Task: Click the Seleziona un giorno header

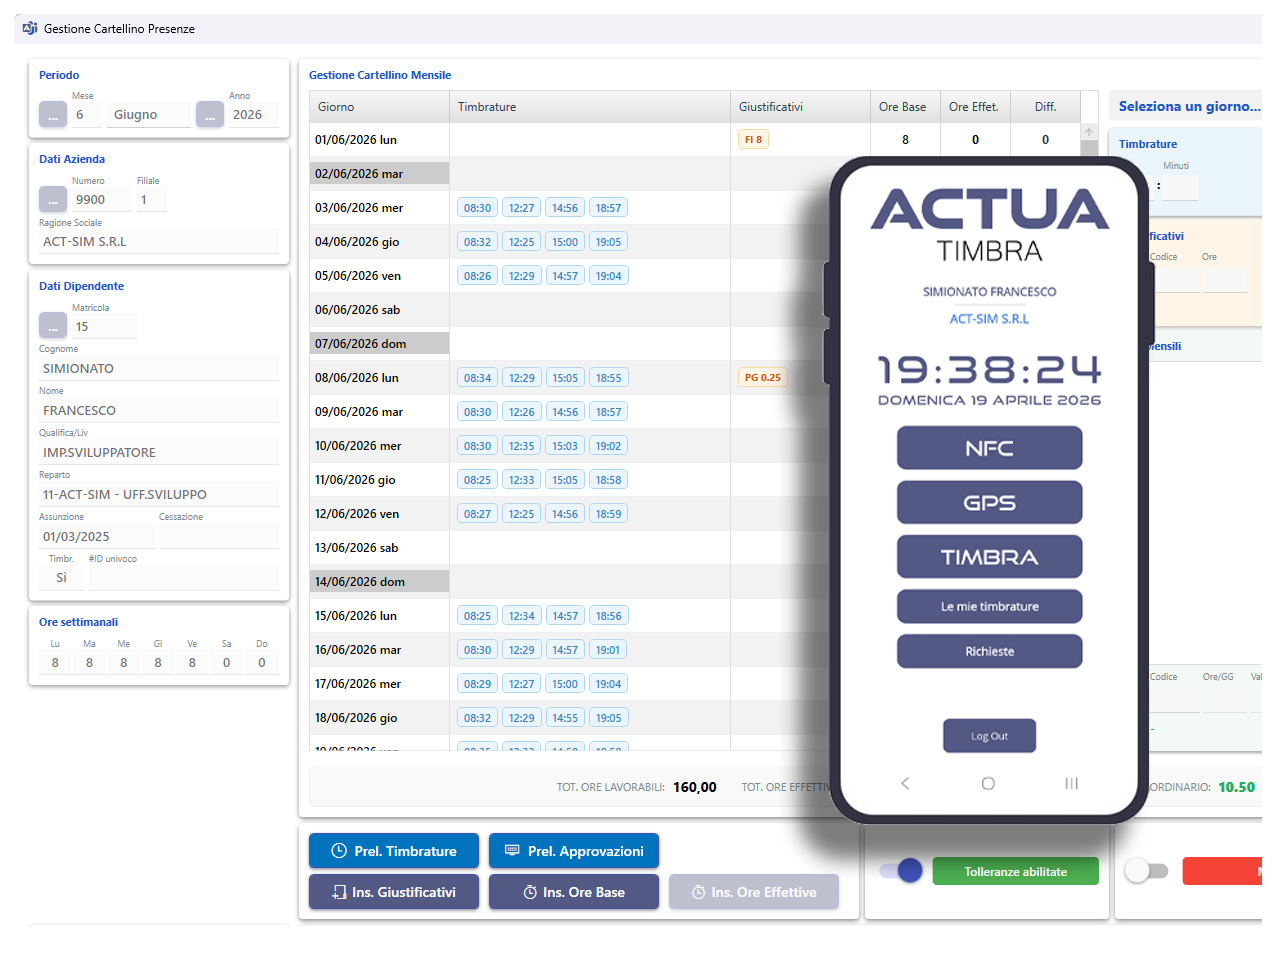Action: (x=1189, y=106)
